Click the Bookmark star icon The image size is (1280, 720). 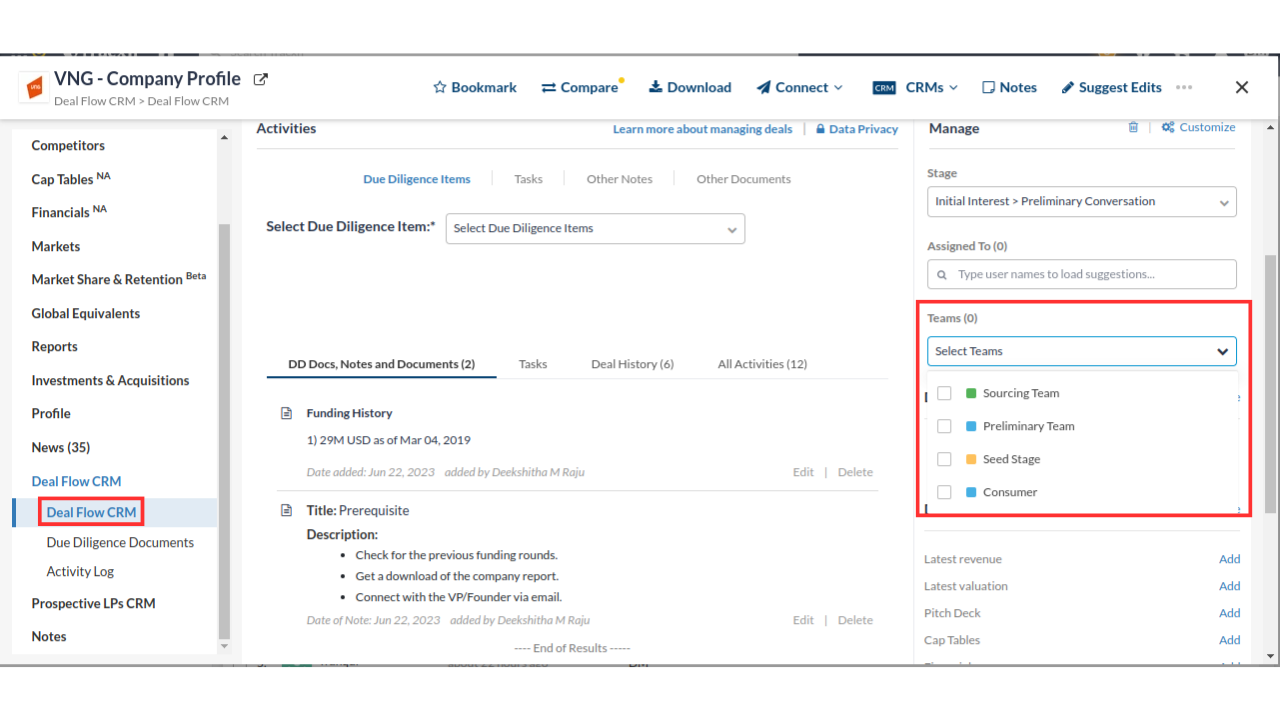(439, 88)
